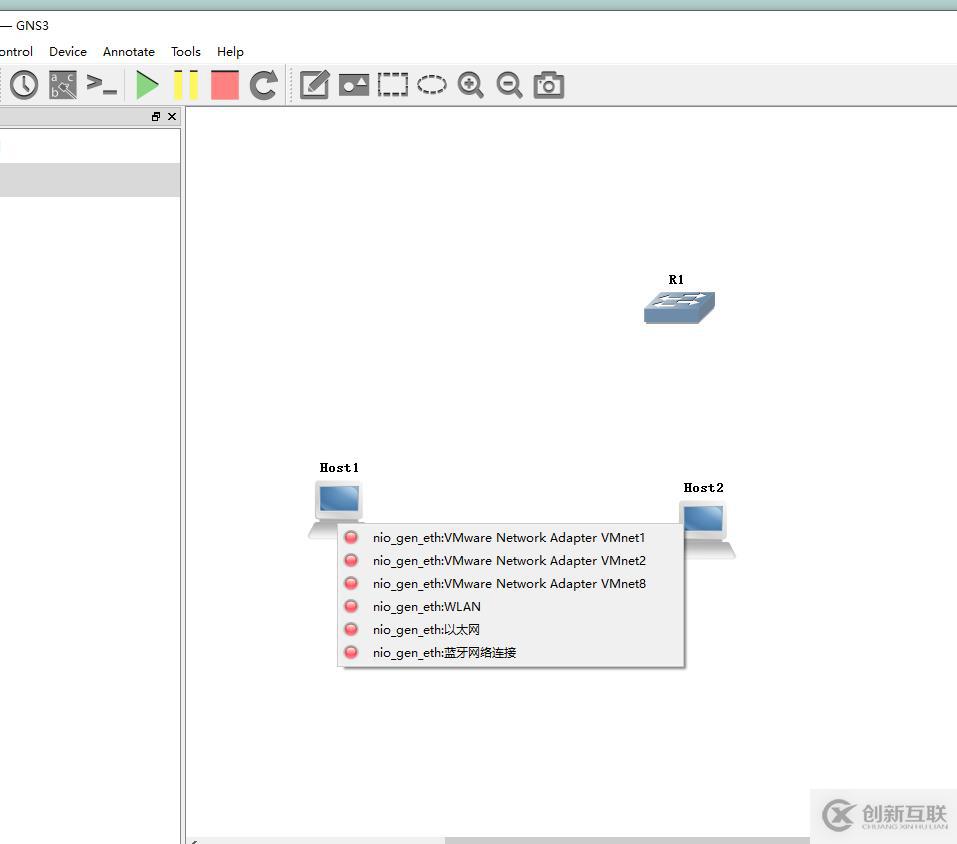957x844 pixels.
Task: Draw an ellipse annotation
Action: [x=432, y=85]
